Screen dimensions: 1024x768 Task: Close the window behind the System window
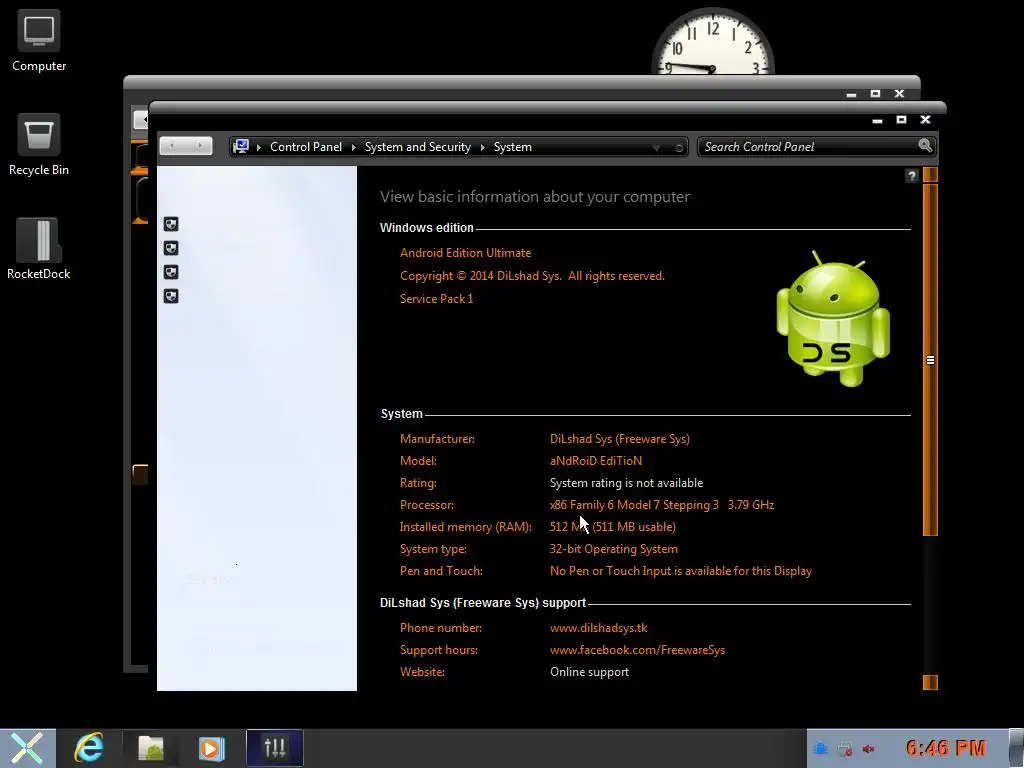click(899, 93)
